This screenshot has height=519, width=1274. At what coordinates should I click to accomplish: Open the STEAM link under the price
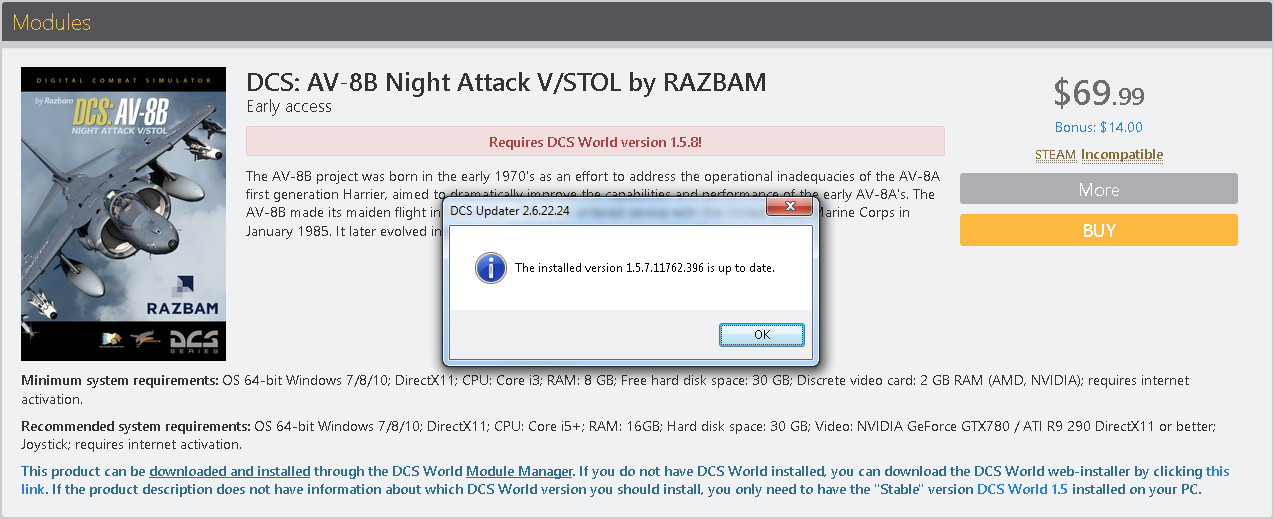[1055, 155]
